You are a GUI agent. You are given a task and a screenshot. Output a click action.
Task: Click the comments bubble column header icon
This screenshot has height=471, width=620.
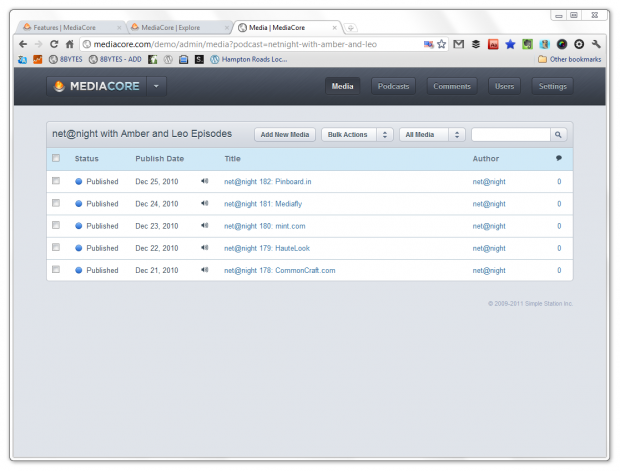(559, 158)
